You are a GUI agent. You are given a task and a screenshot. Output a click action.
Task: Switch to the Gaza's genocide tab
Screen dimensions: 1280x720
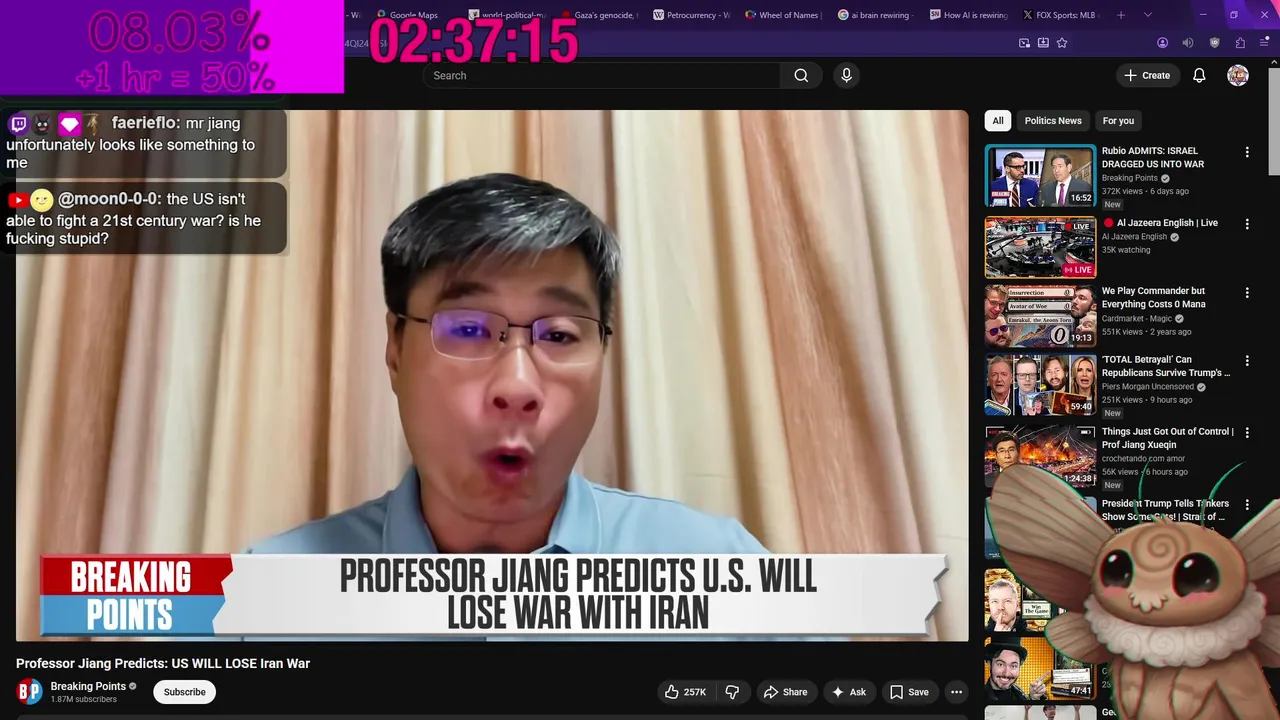pyautogui.click(x=600, y=15)
